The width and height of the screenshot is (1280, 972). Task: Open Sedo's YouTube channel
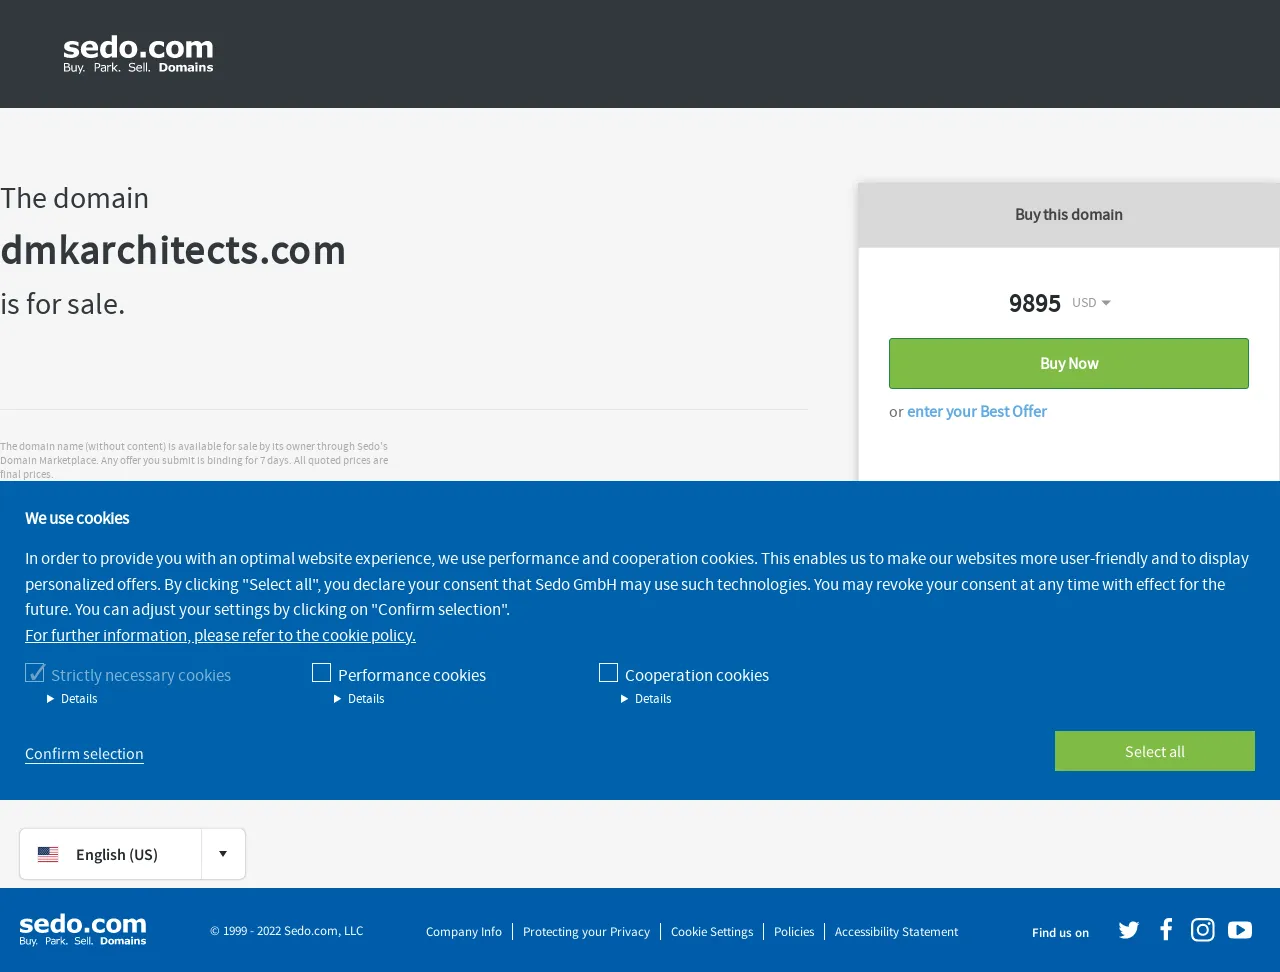(x=1240, y=930)
